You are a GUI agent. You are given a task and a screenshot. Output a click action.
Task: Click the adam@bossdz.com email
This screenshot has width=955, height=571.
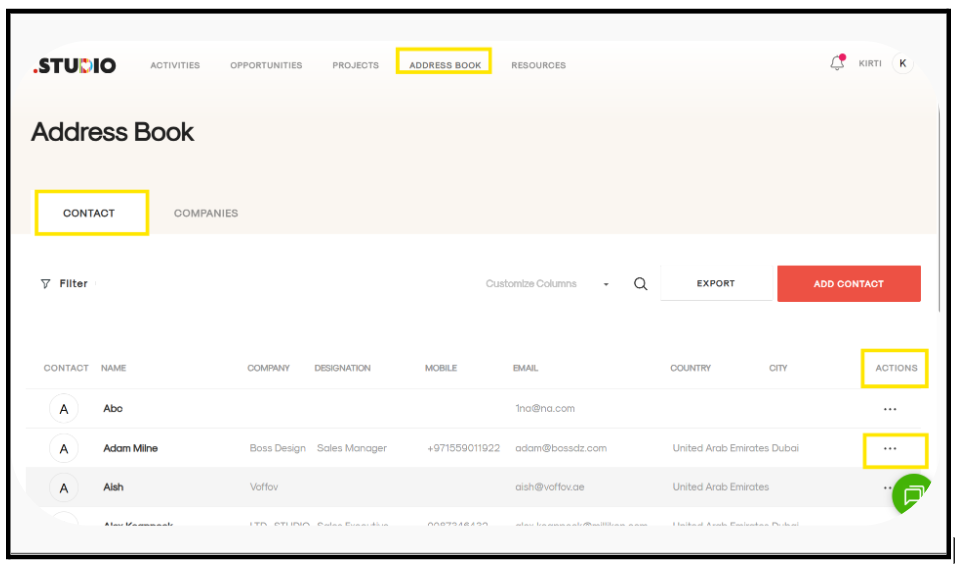tap(561, 448)
